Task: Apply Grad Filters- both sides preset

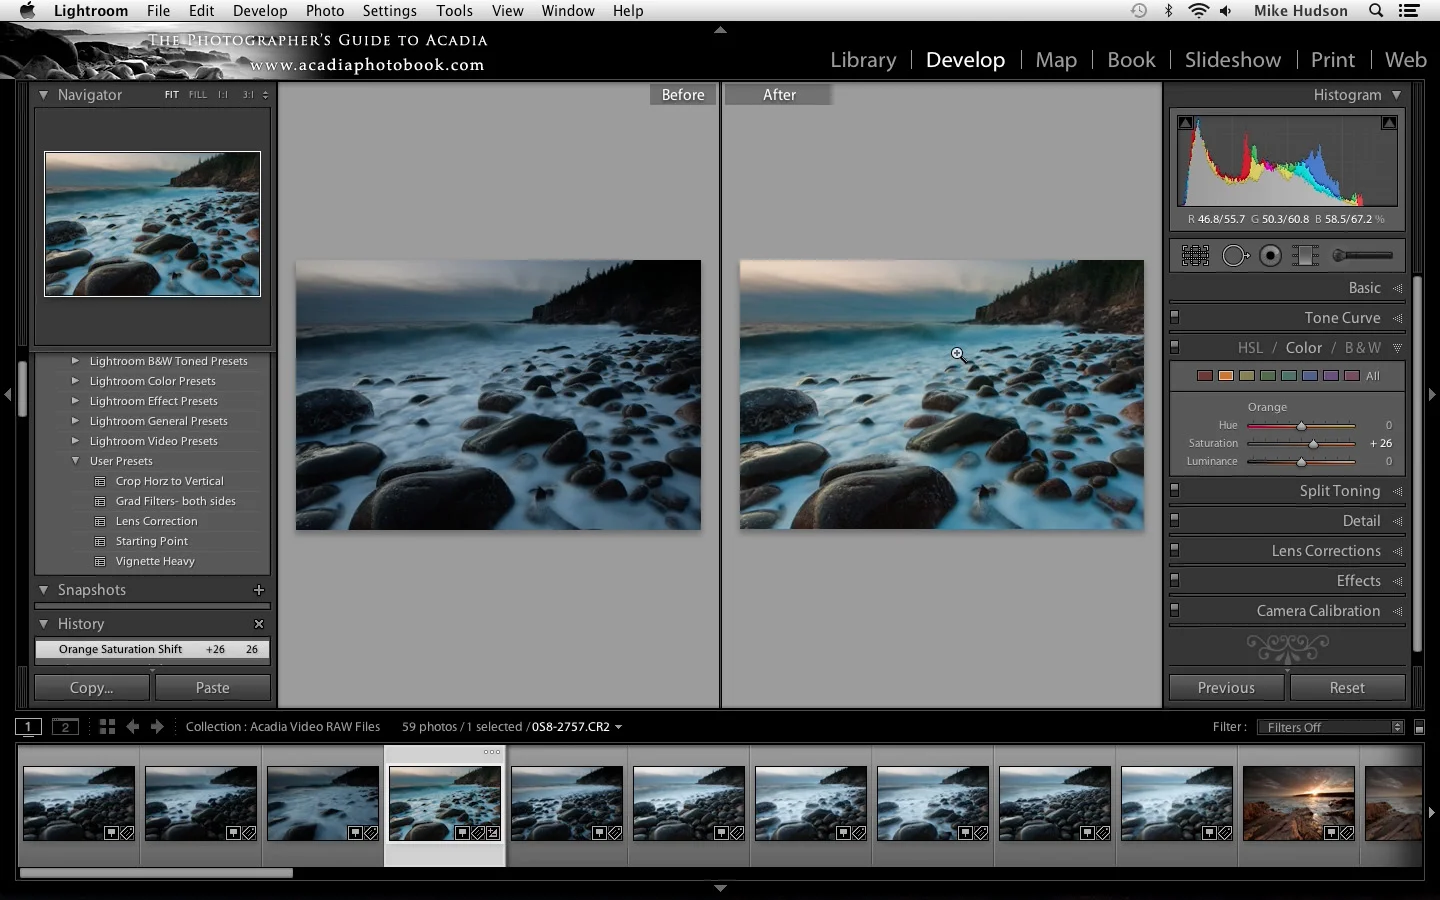Action: point(175,501)
